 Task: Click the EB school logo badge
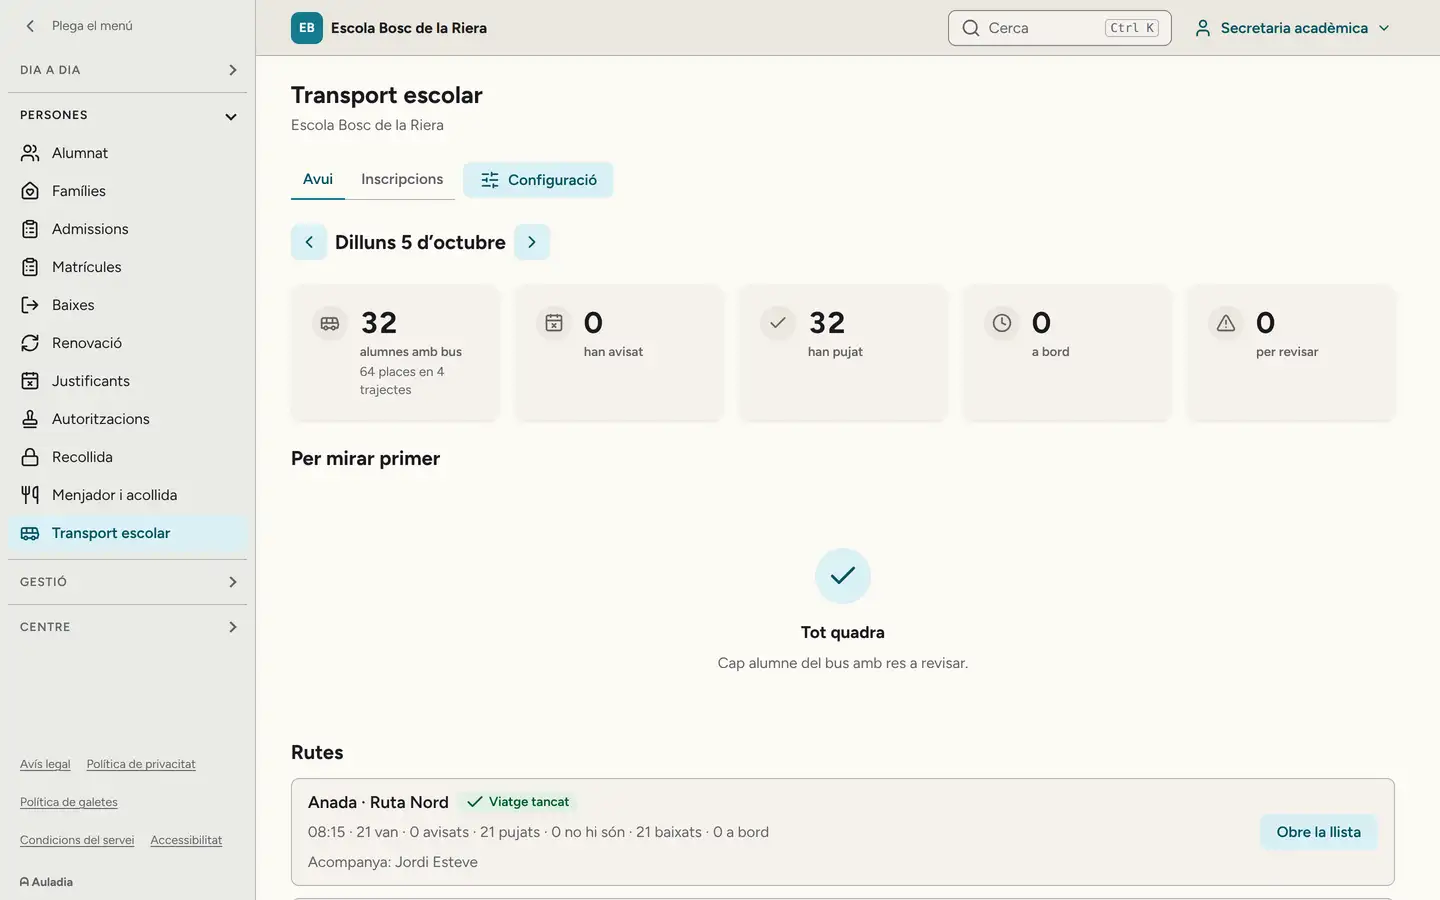pos(307,28)
